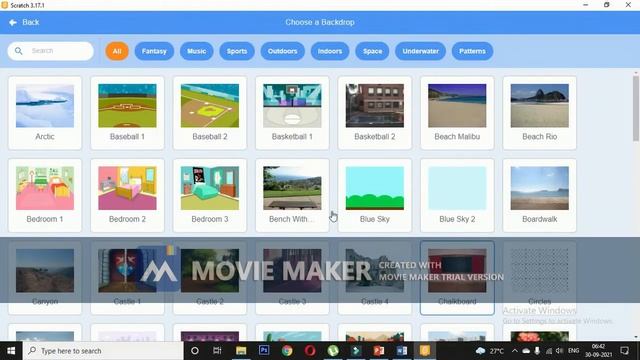
Task: Open Word from the taskbar
Action: click(x=402, y=351)
